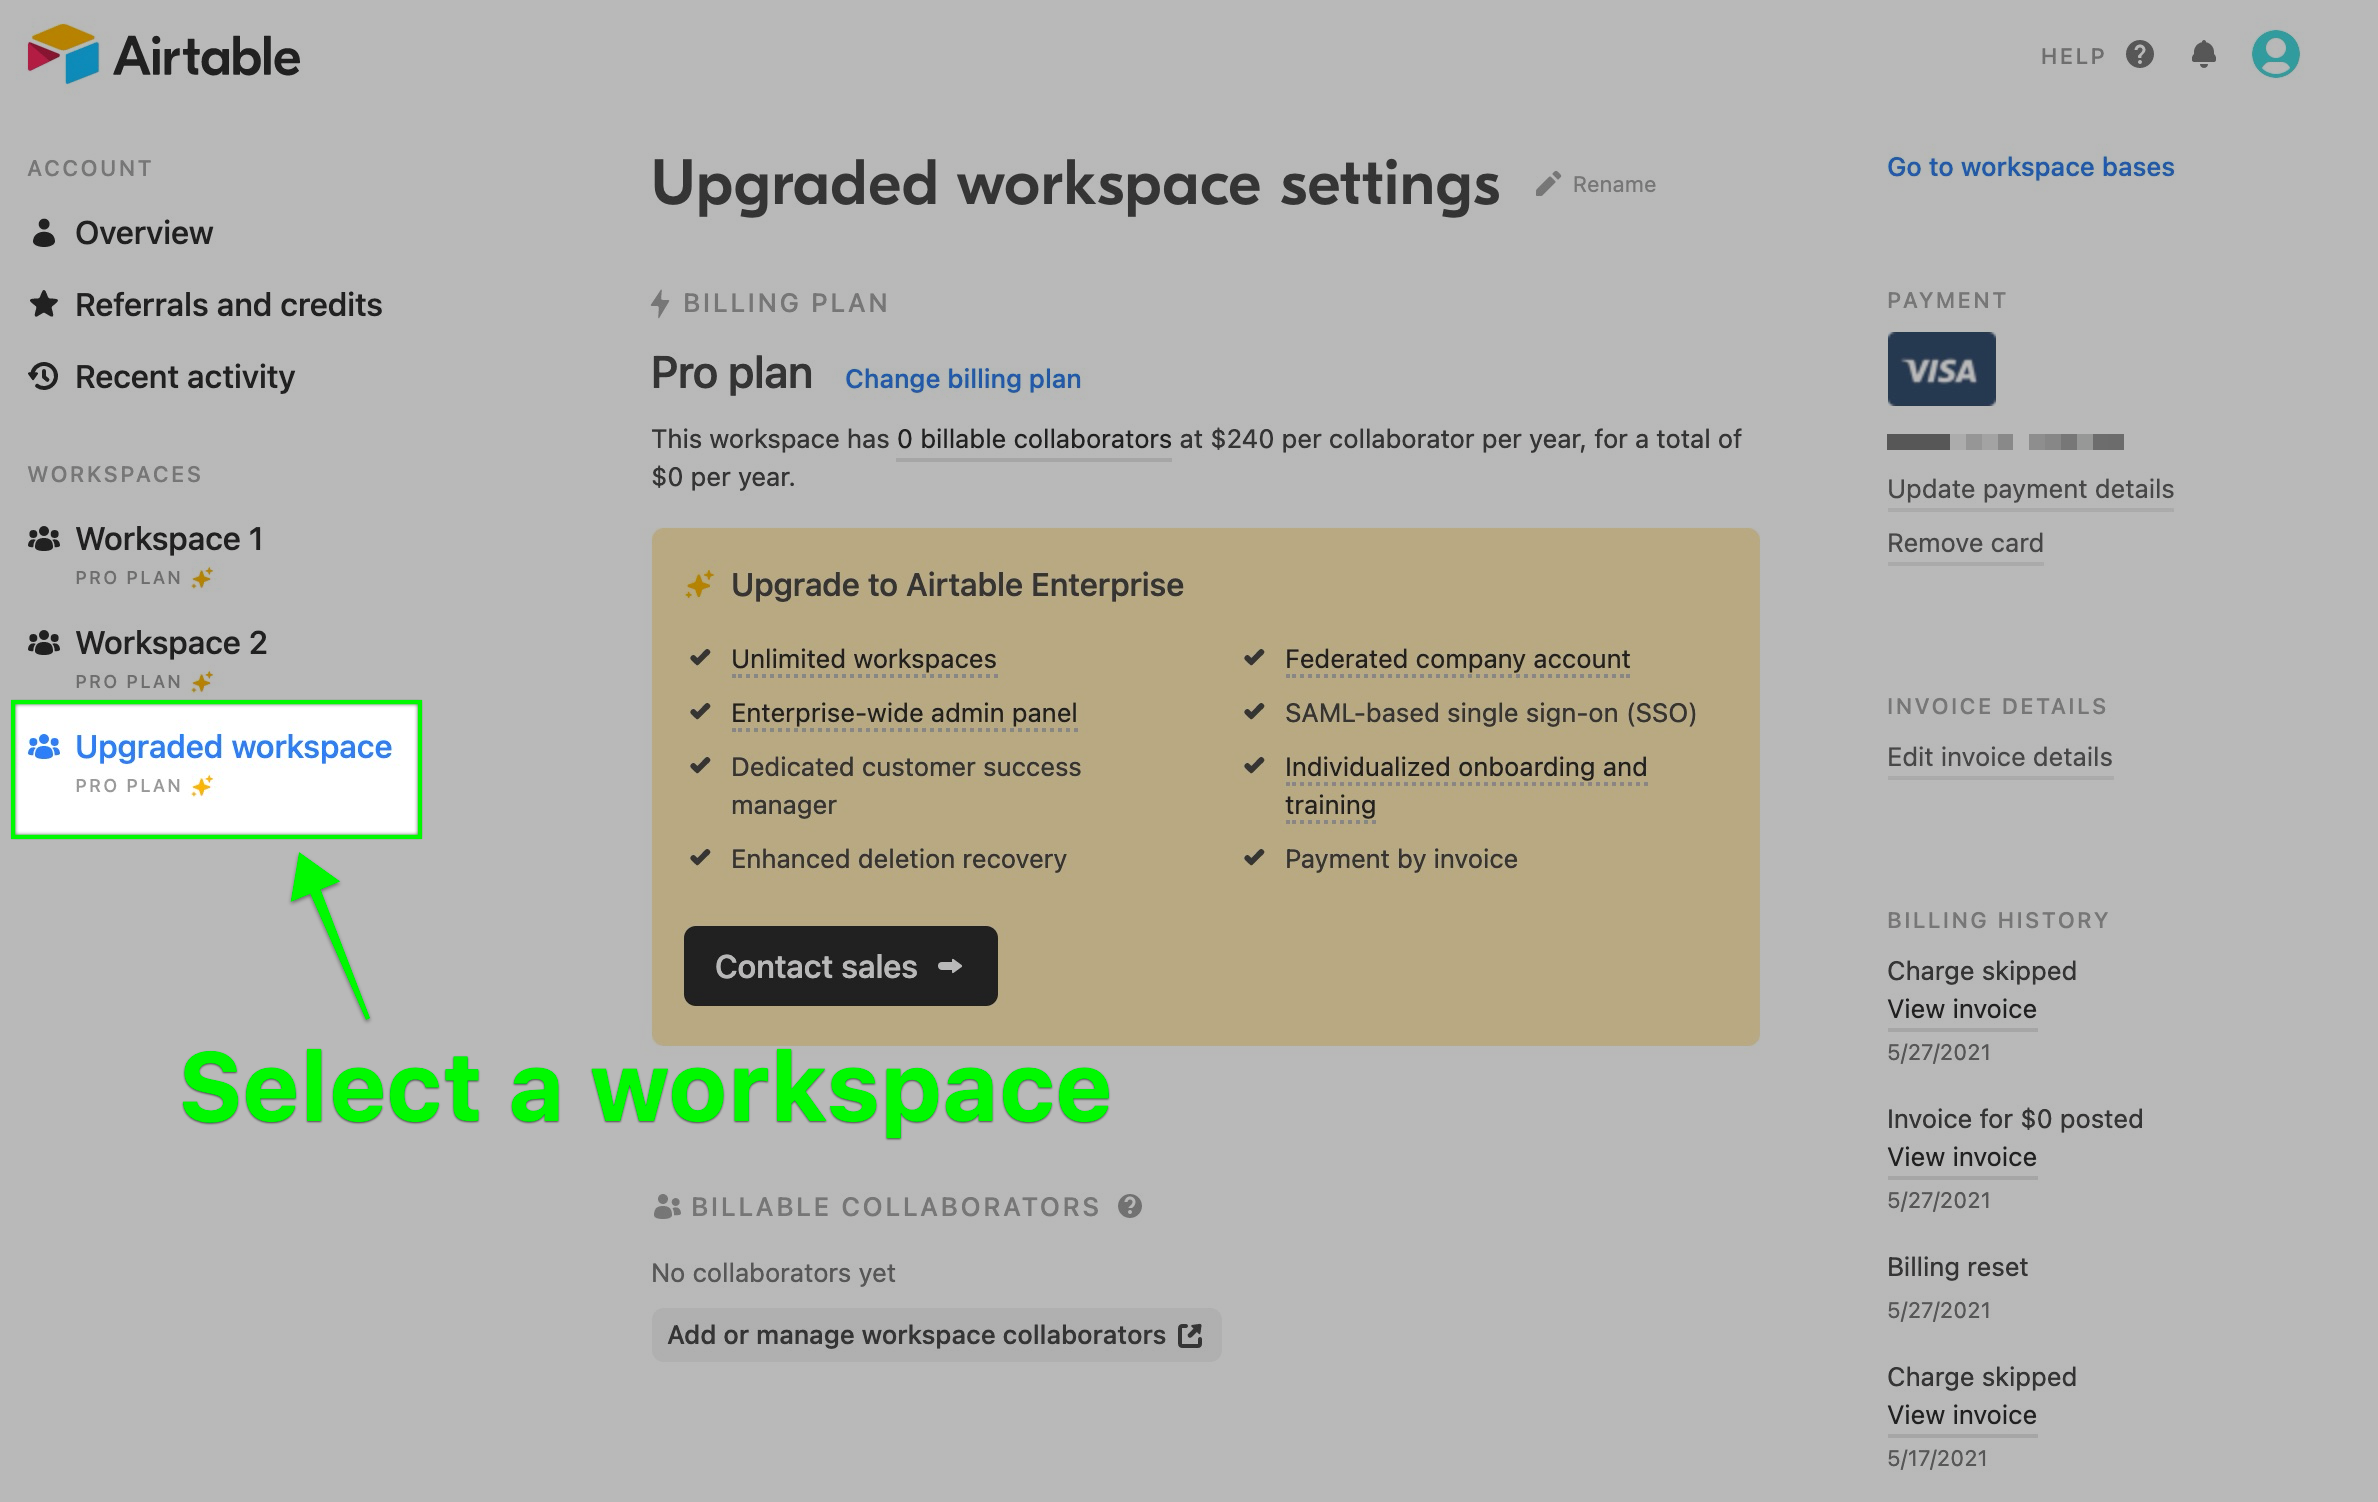Click the 0 billable collaborators link

click(1034, 439)
